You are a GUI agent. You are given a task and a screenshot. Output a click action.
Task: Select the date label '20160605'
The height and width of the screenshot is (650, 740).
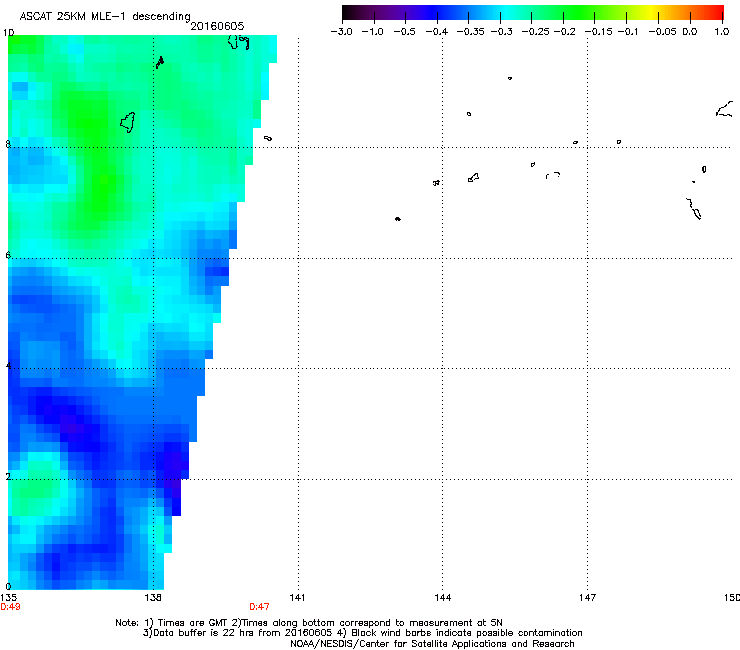(x=217, y=26)
